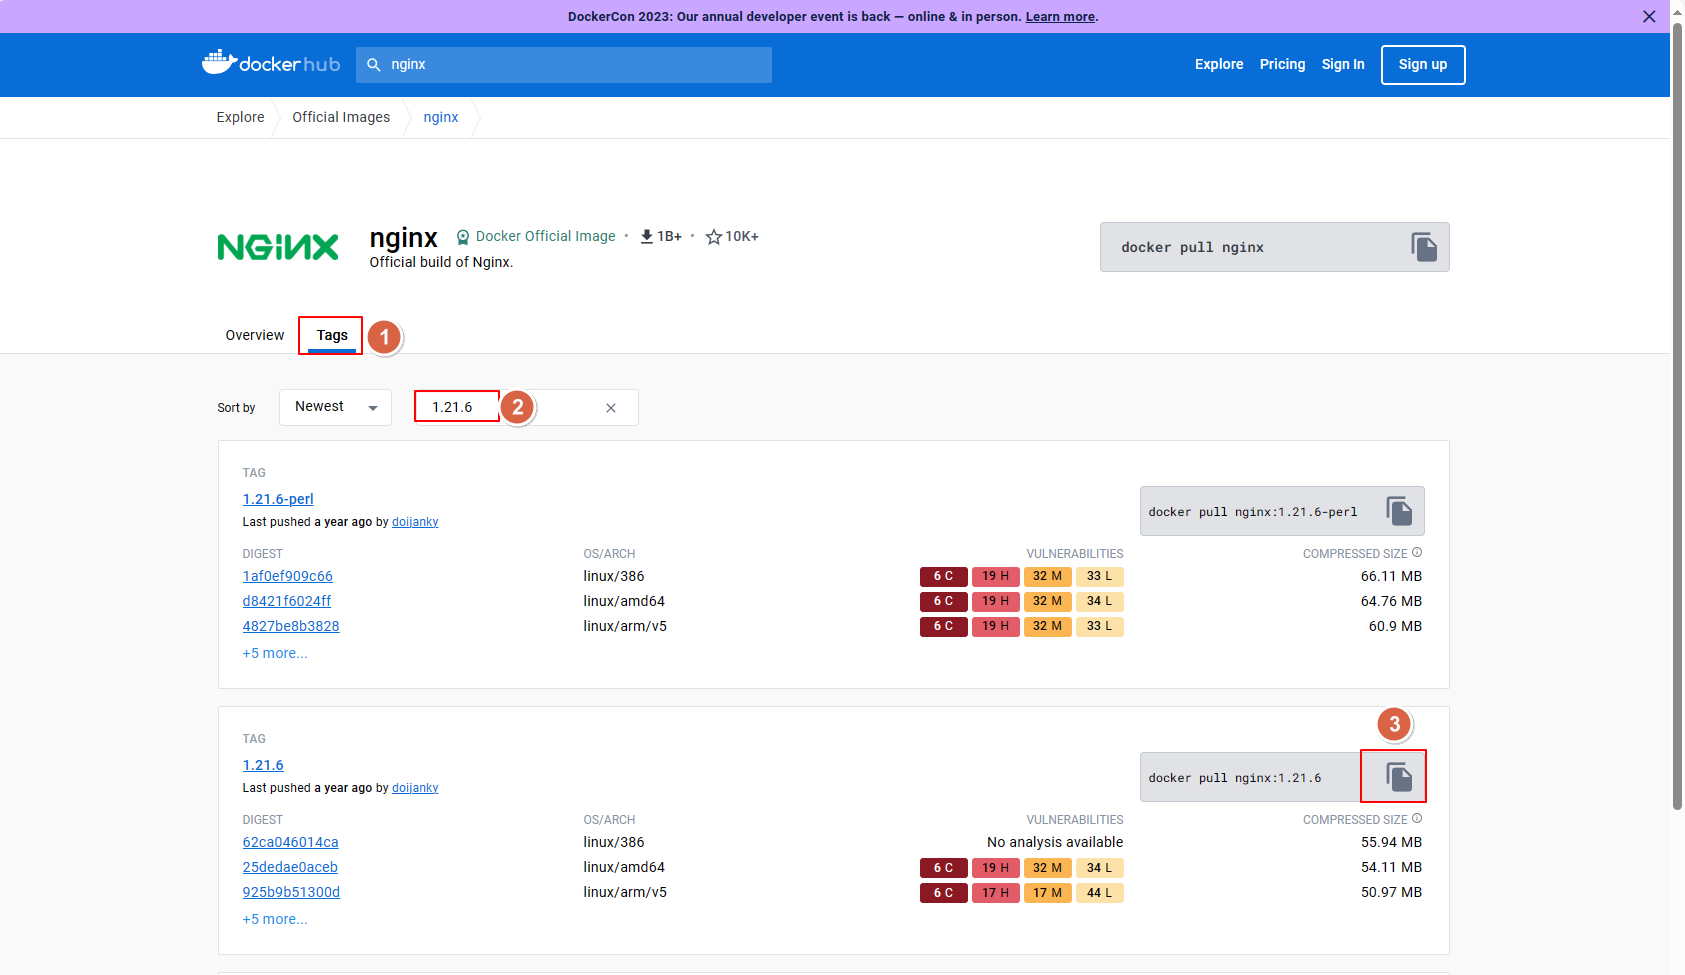Click the download count icon 1B+

pos(647,236)
